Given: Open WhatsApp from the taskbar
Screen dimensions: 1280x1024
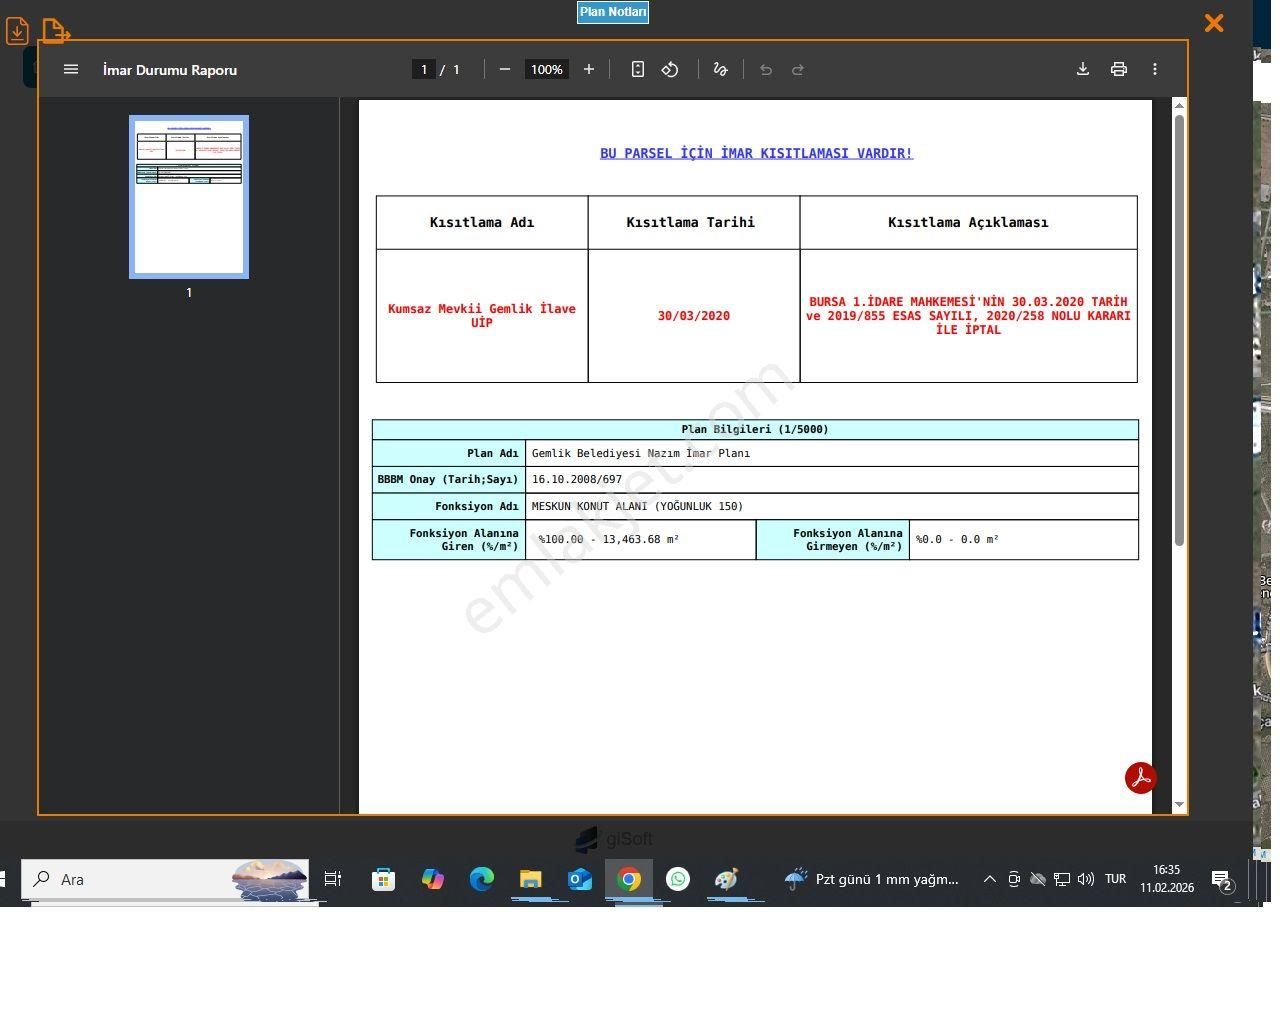Looking at the screenshot, I should click(678, 880).
